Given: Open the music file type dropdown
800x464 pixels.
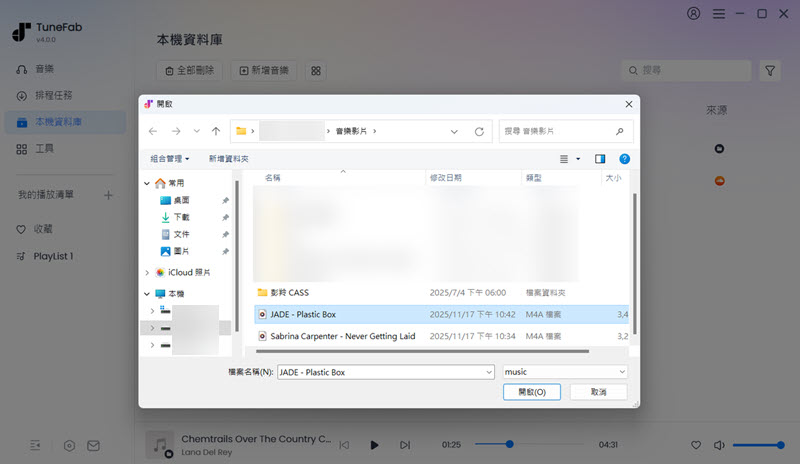Looking at the screenshot, I should (x=565, y=372).
